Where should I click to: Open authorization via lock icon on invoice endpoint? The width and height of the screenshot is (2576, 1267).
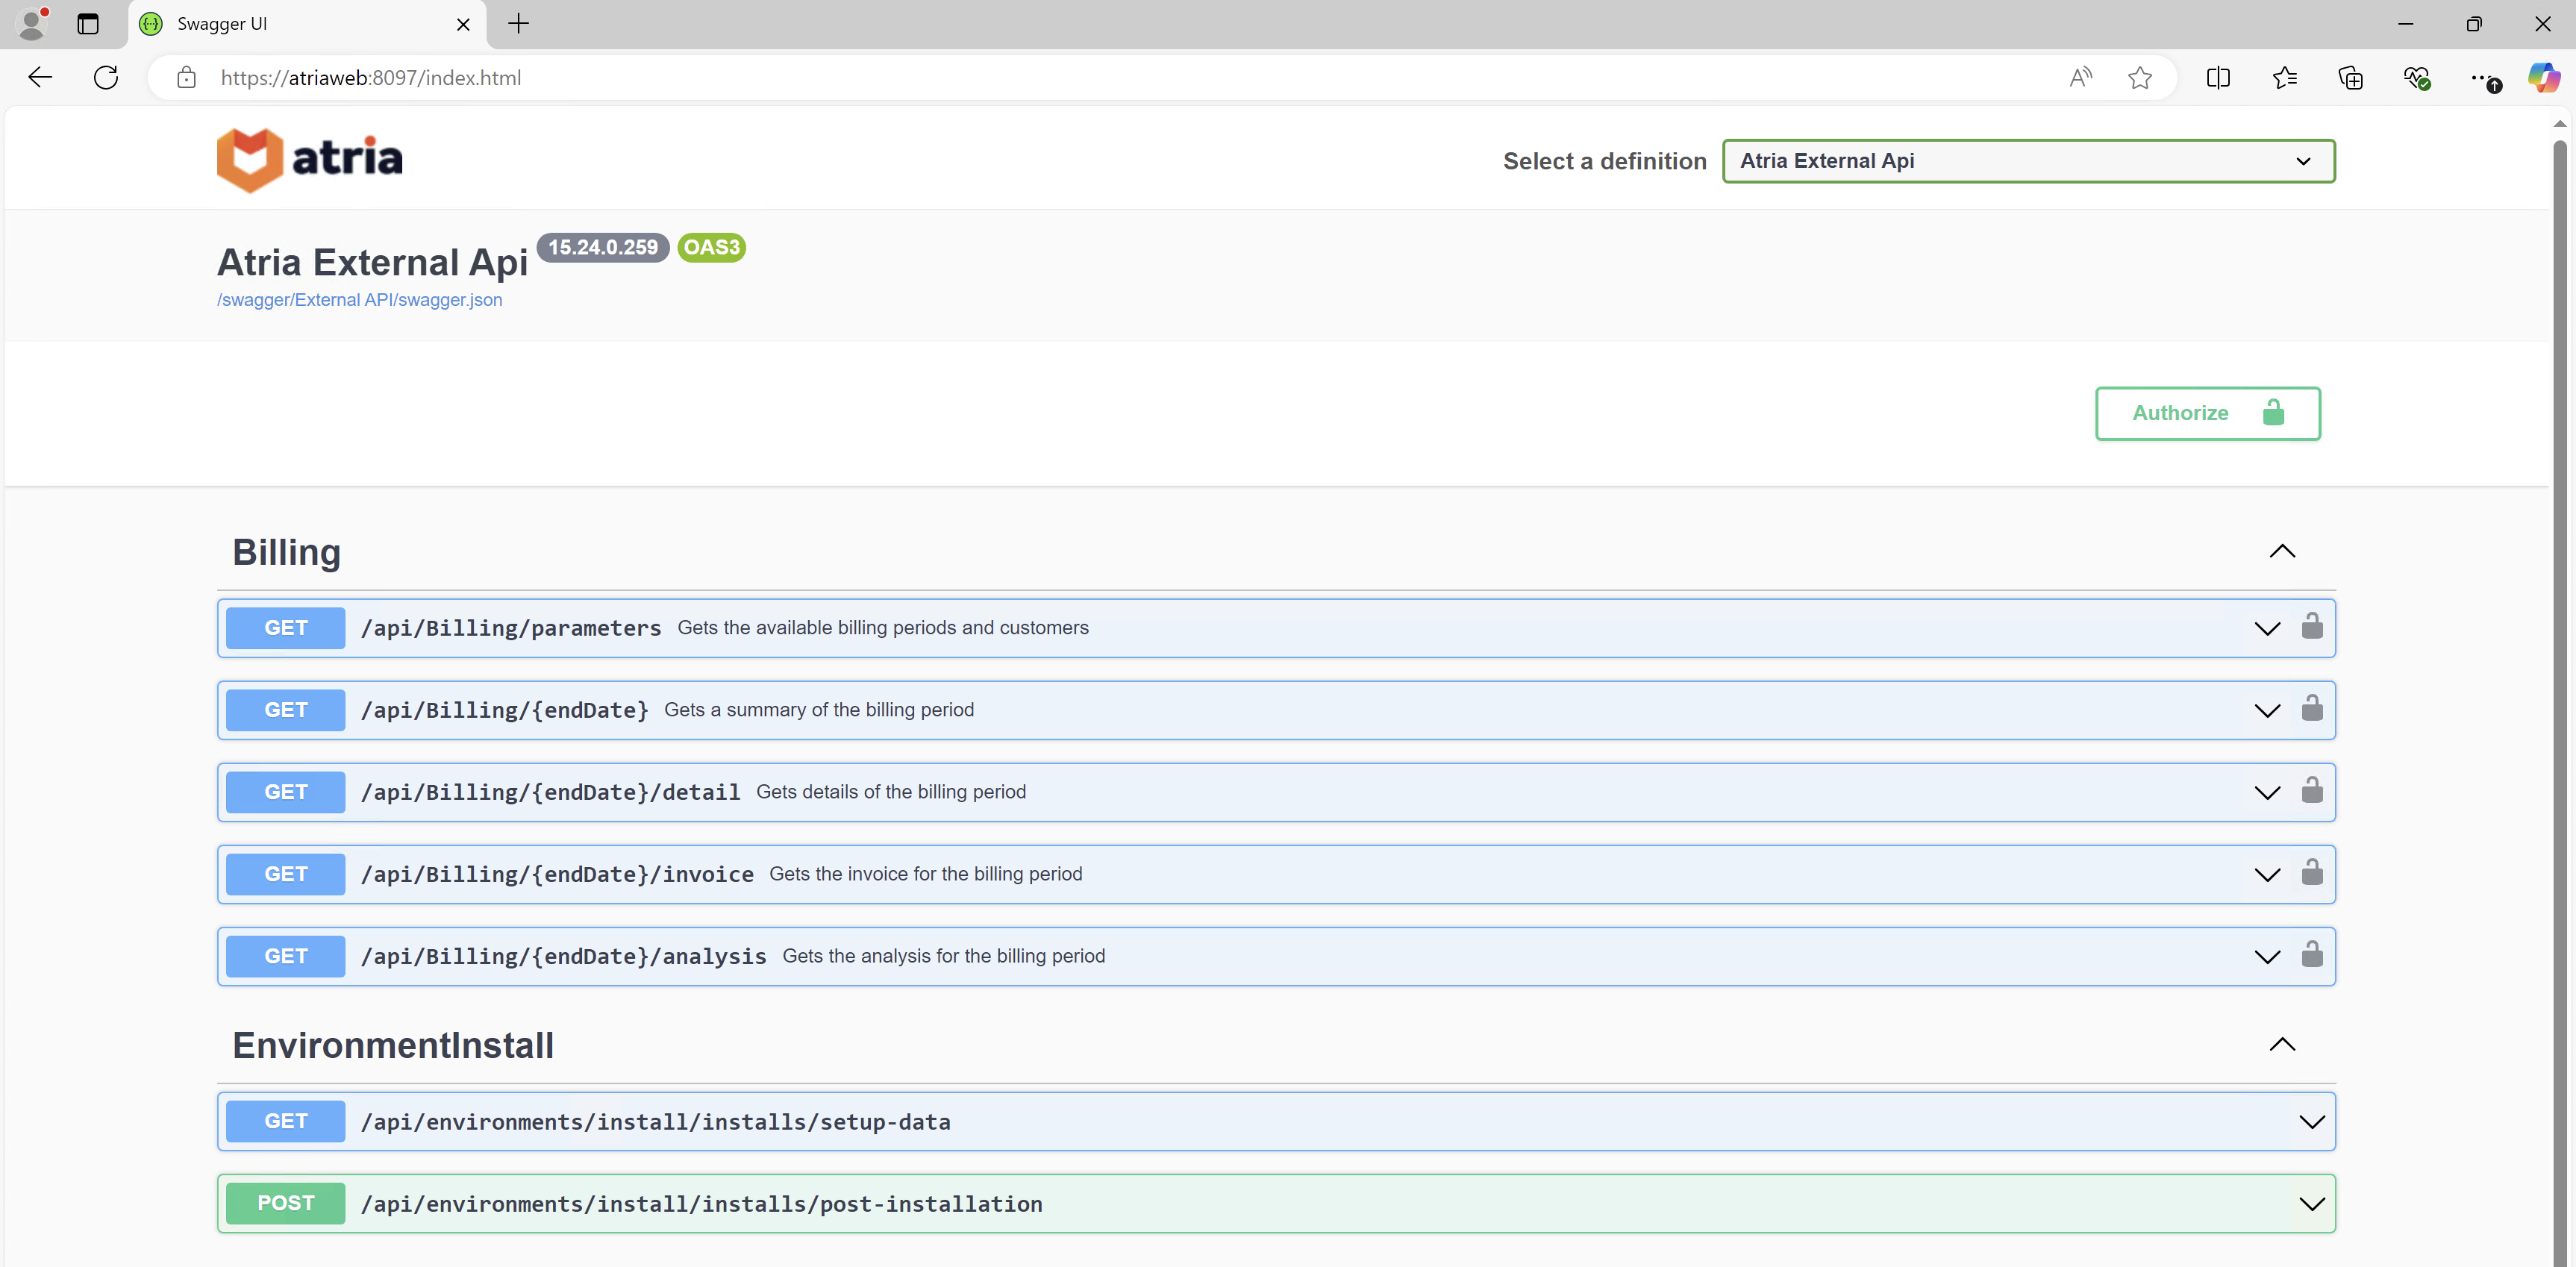click(2313, 873)
